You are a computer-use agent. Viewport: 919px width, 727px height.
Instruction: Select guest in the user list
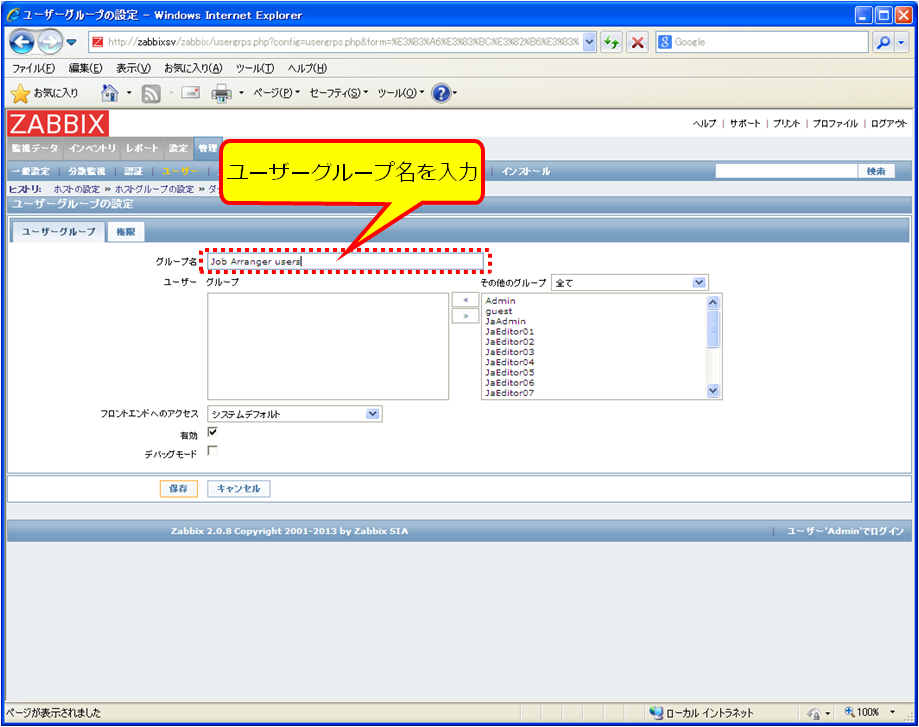[x=499, y=311]
